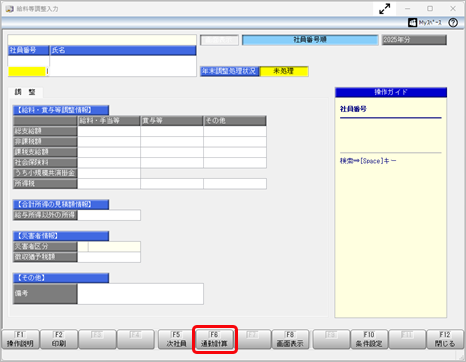
Task: Click the 所得税 row label
Action: [45, 184]
